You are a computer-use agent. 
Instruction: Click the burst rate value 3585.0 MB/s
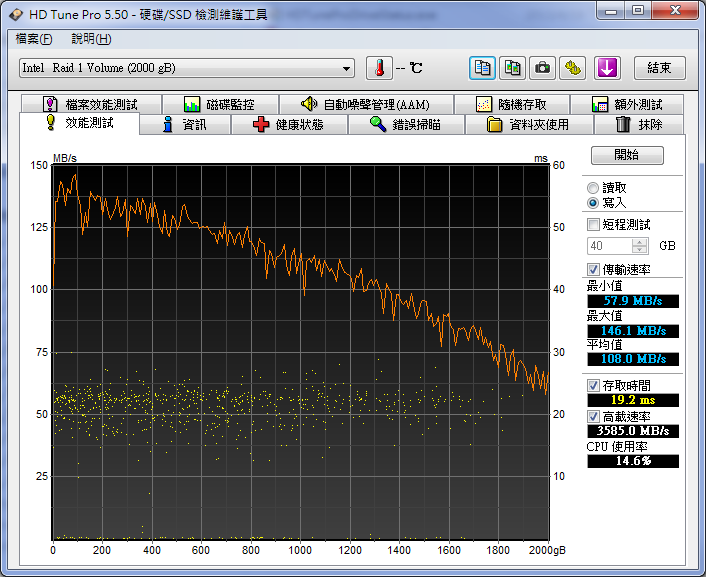[x=633, y=431]
